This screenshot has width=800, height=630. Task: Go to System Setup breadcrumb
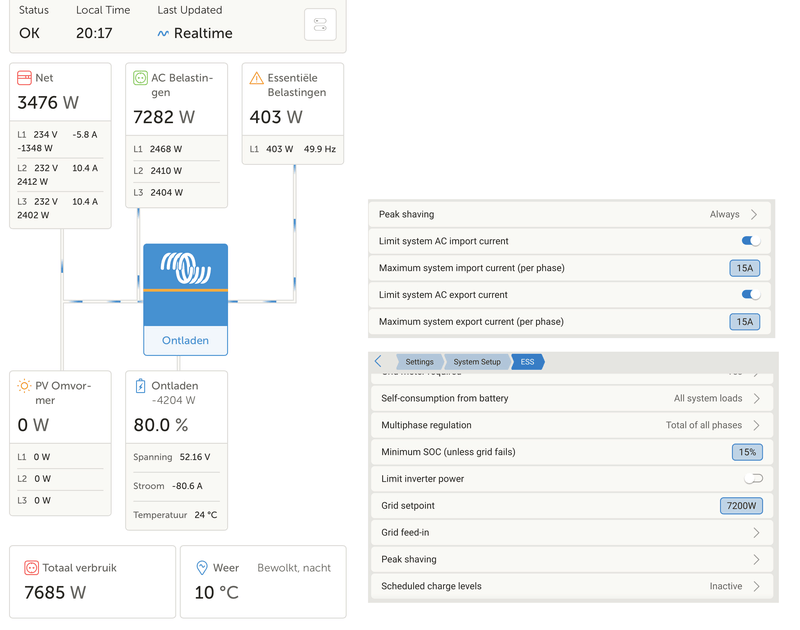coord(476,362)
